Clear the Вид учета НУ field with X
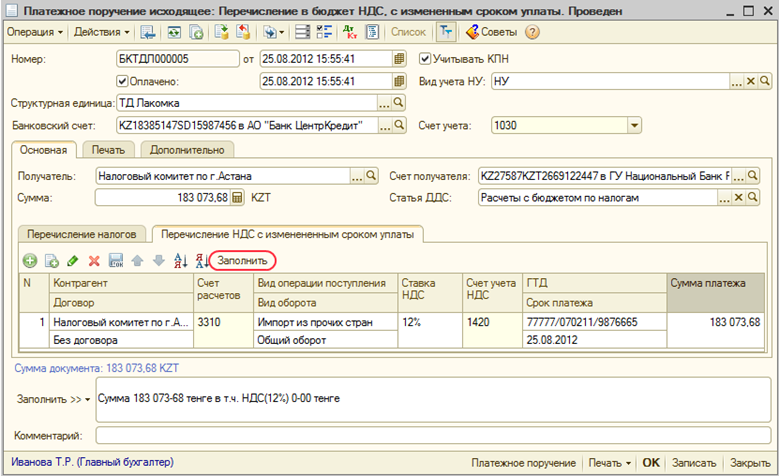The width and height of the screenshot is (779, 476). pyautogui.click(x=752, y=82)
